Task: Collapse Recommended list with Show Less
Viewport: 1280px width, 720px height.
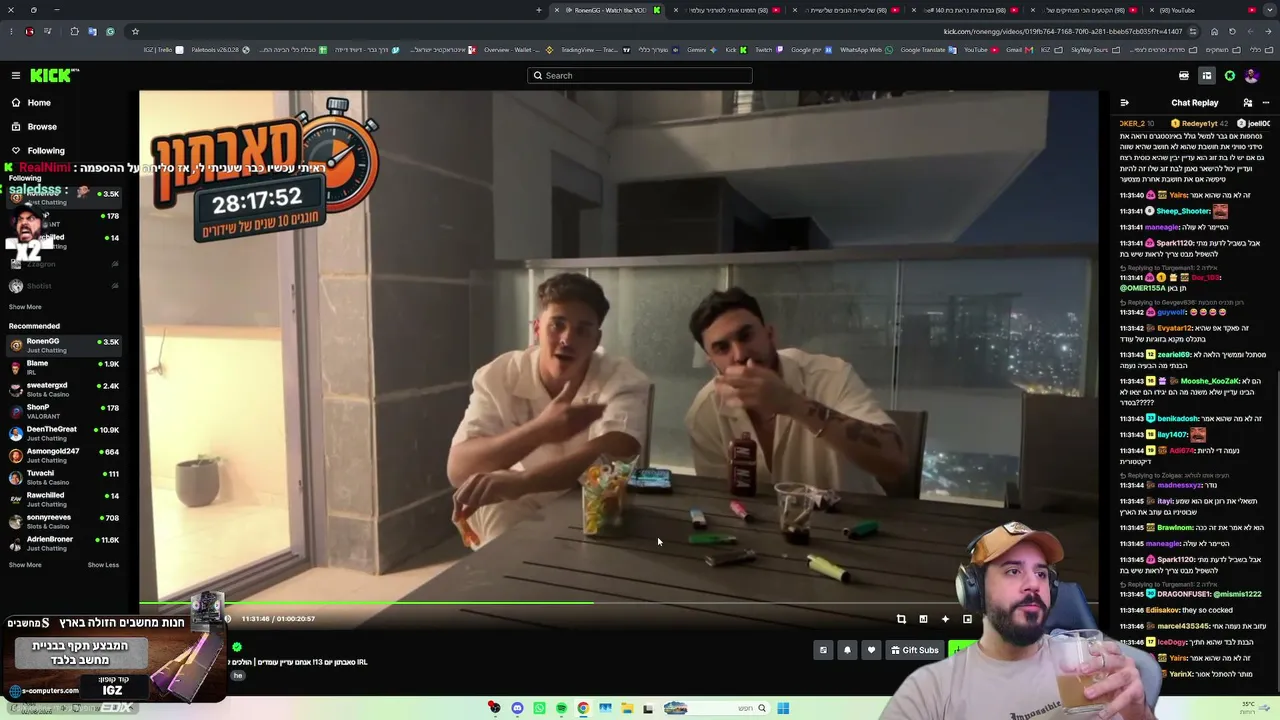Action: point(103,565)
